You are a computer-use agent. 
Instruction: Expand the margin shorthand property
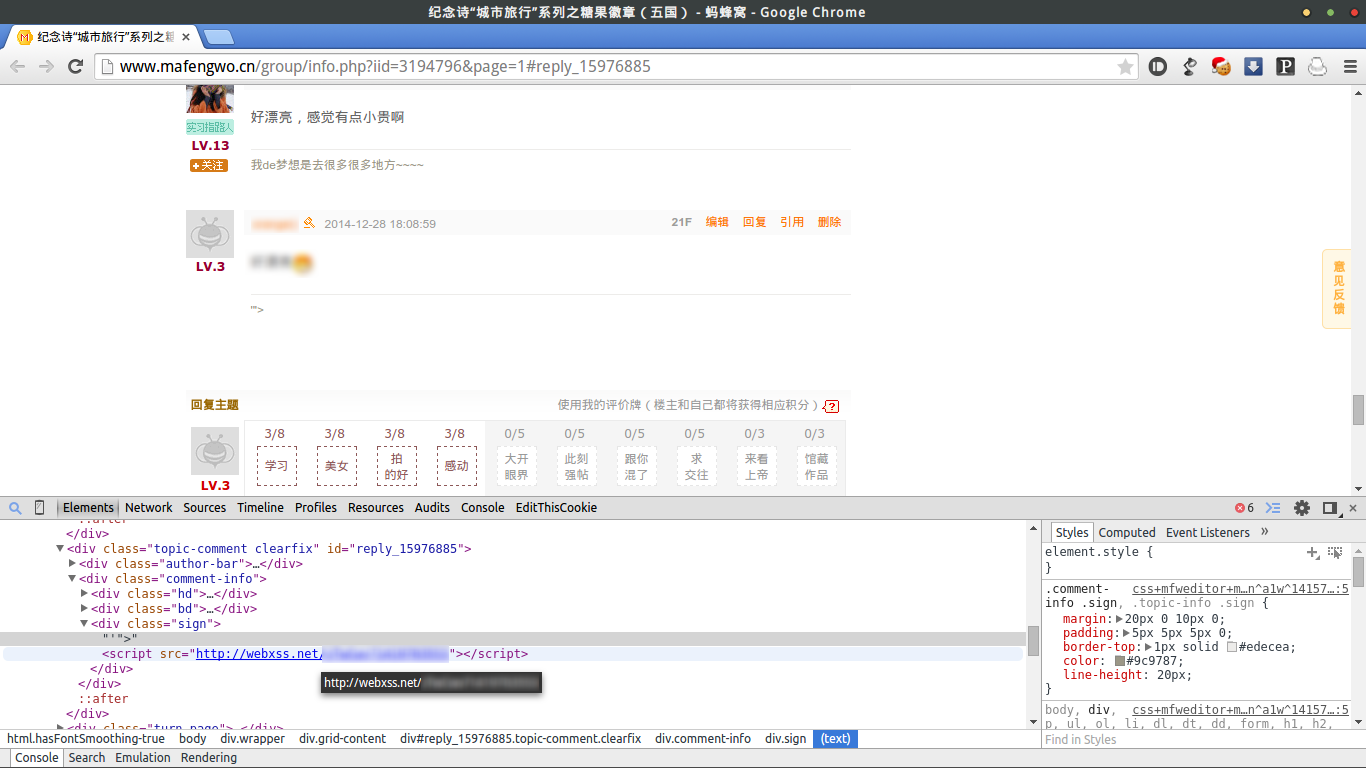1120,619
